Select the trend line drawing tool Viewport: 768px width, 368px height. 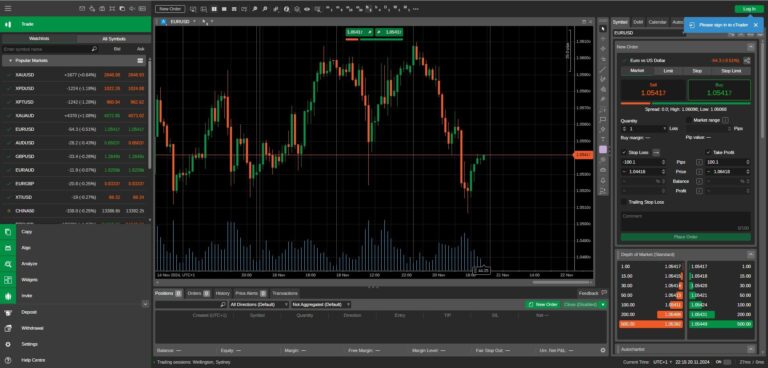point(603,69)
